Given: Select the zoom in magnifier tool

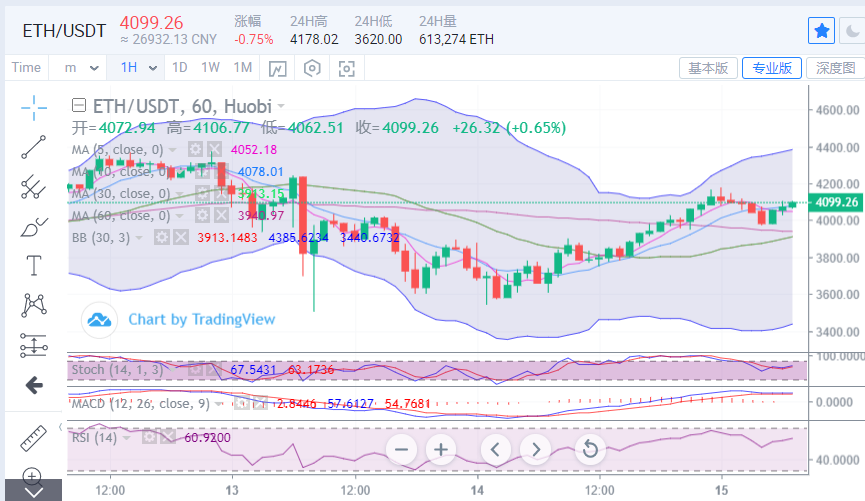Looking at the screenshot, I should pos(32,476).
